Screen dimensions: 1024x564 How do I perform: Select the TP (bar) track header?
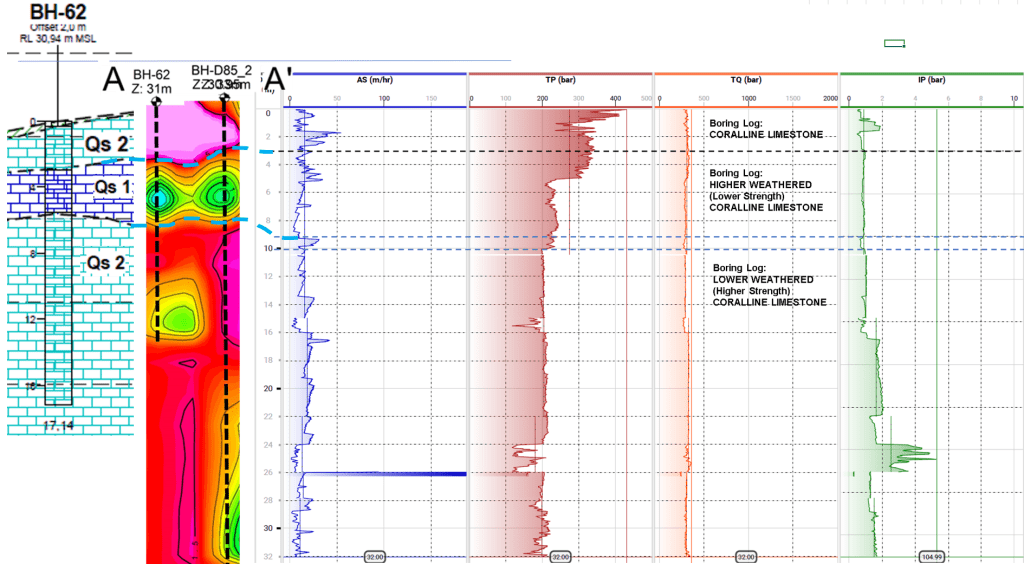click(559, 79)
